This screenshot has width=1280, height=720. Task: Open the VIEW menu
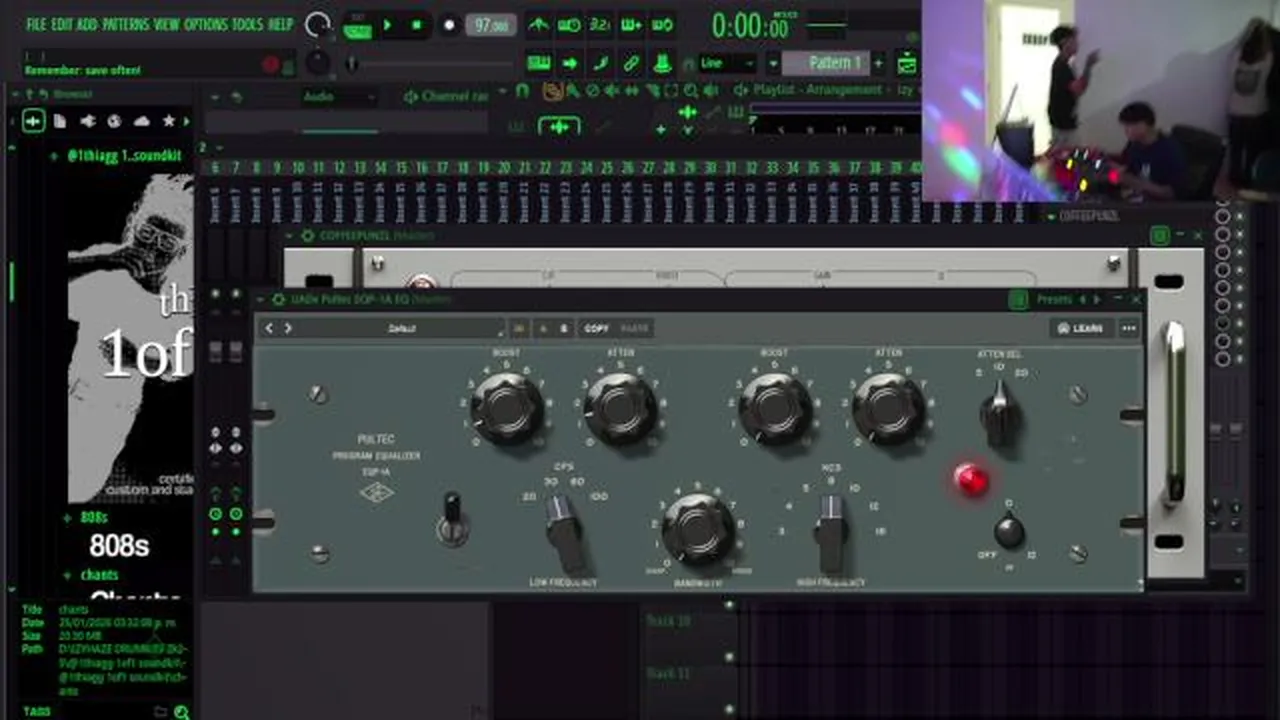(167, 24)
